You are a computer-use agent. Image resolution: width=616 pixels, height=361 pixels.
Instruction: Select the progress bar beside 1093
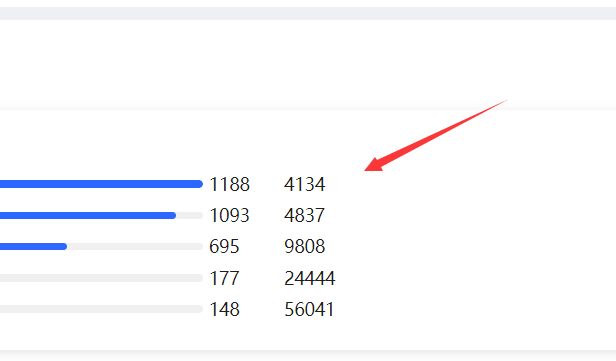click(101, 215)
